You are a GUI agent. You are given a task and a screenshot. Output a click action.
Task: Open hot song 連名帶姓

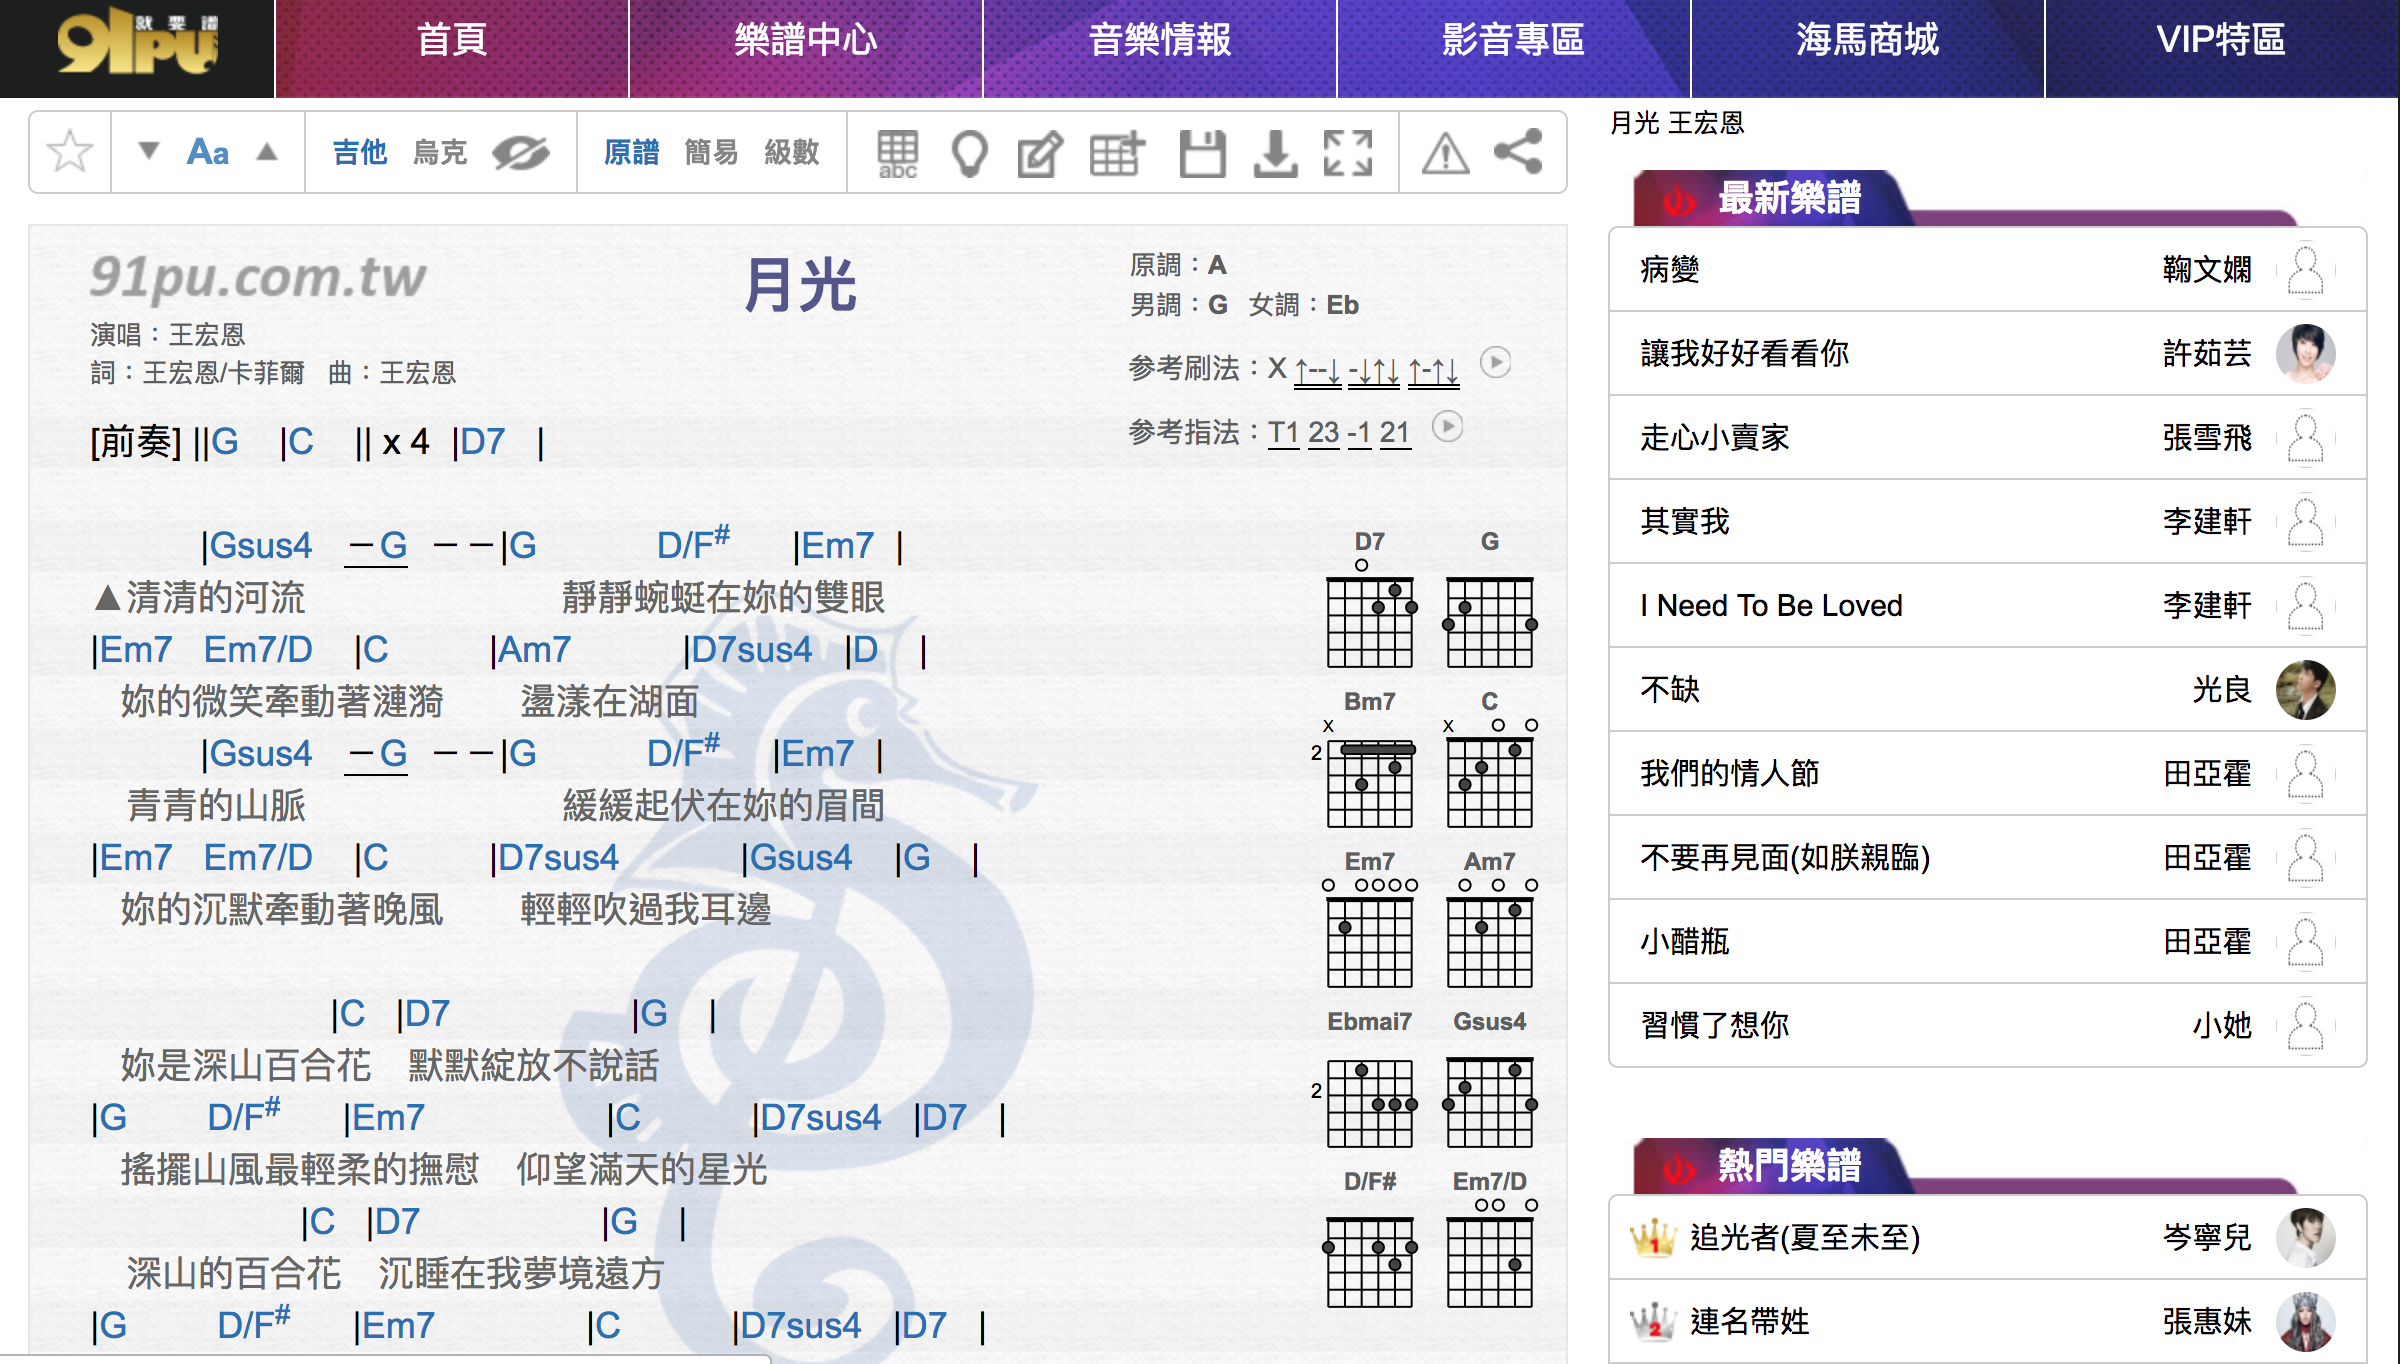(x=1987, y=1321)
